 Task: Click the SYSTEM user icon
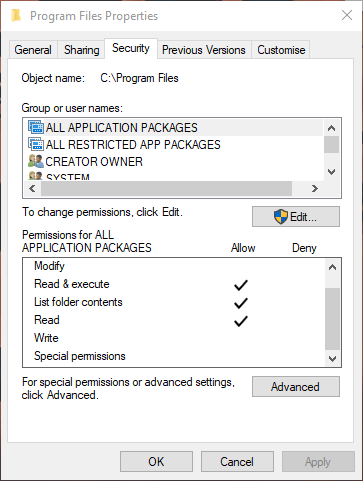point(36,176)
